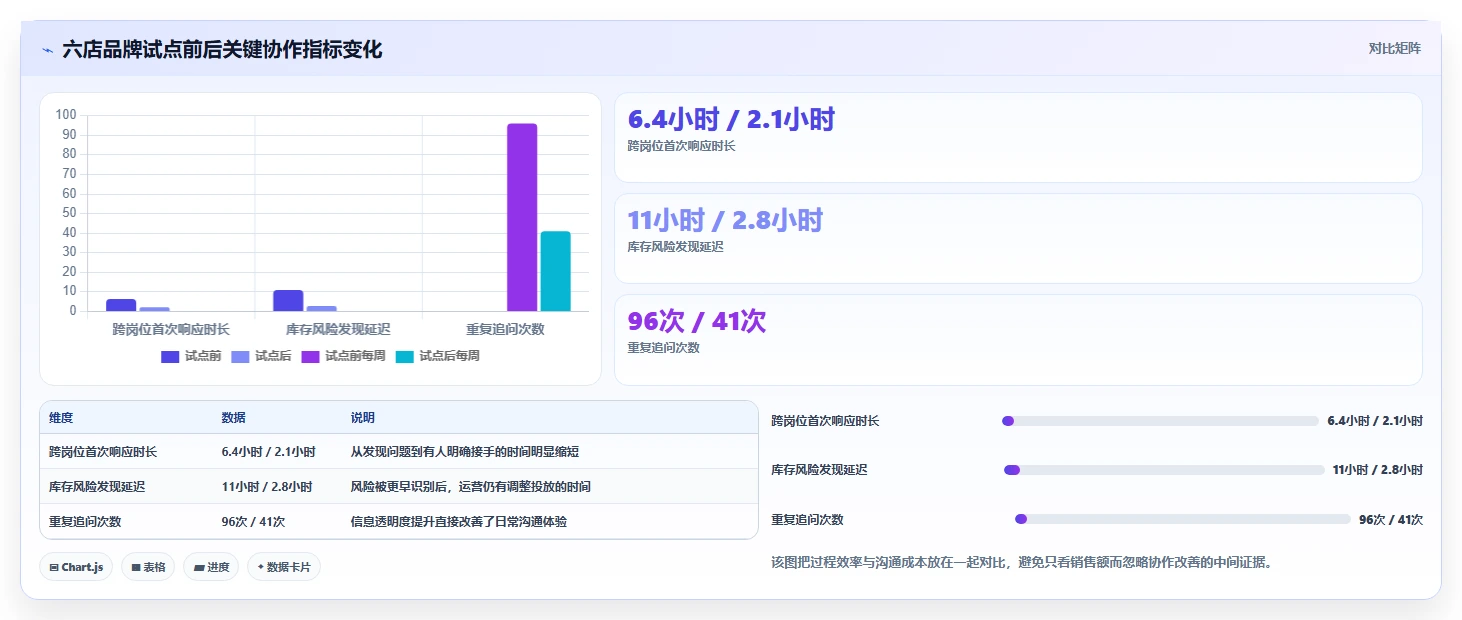Screen dimensions: 1462x620
Task: Select table row cell 跨岗位首次响应时长
Action: click(103, 452)
